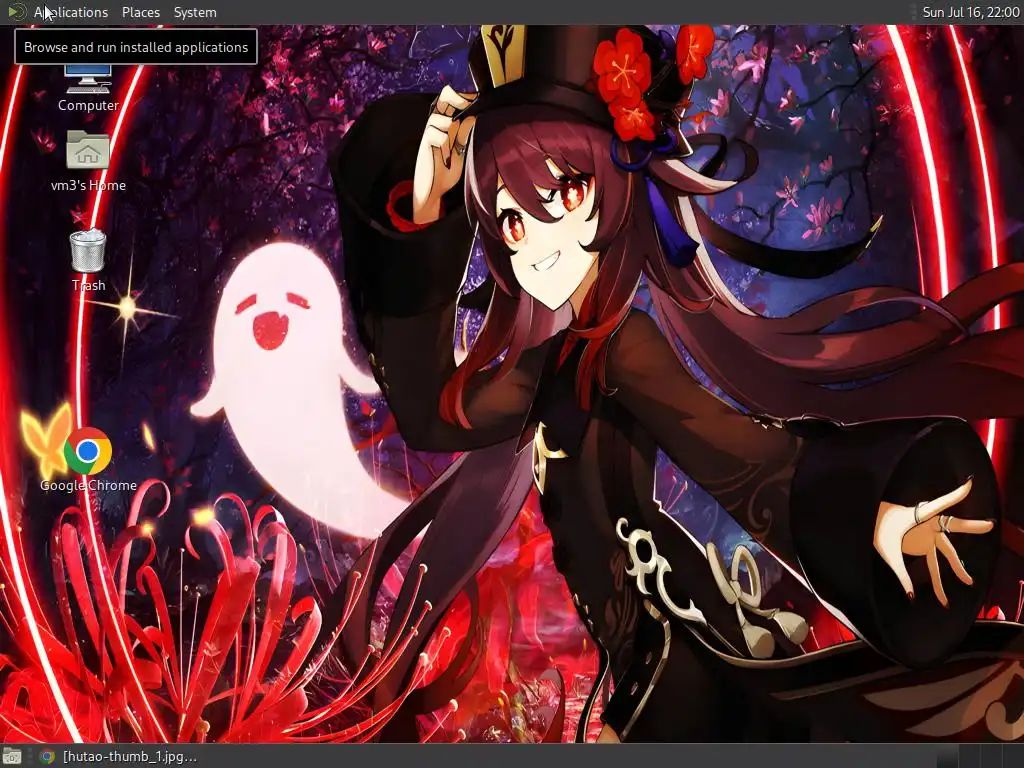The image size is (1024, 768).
Task: Open the Applications menu
Action: click(x=71, y=12)
